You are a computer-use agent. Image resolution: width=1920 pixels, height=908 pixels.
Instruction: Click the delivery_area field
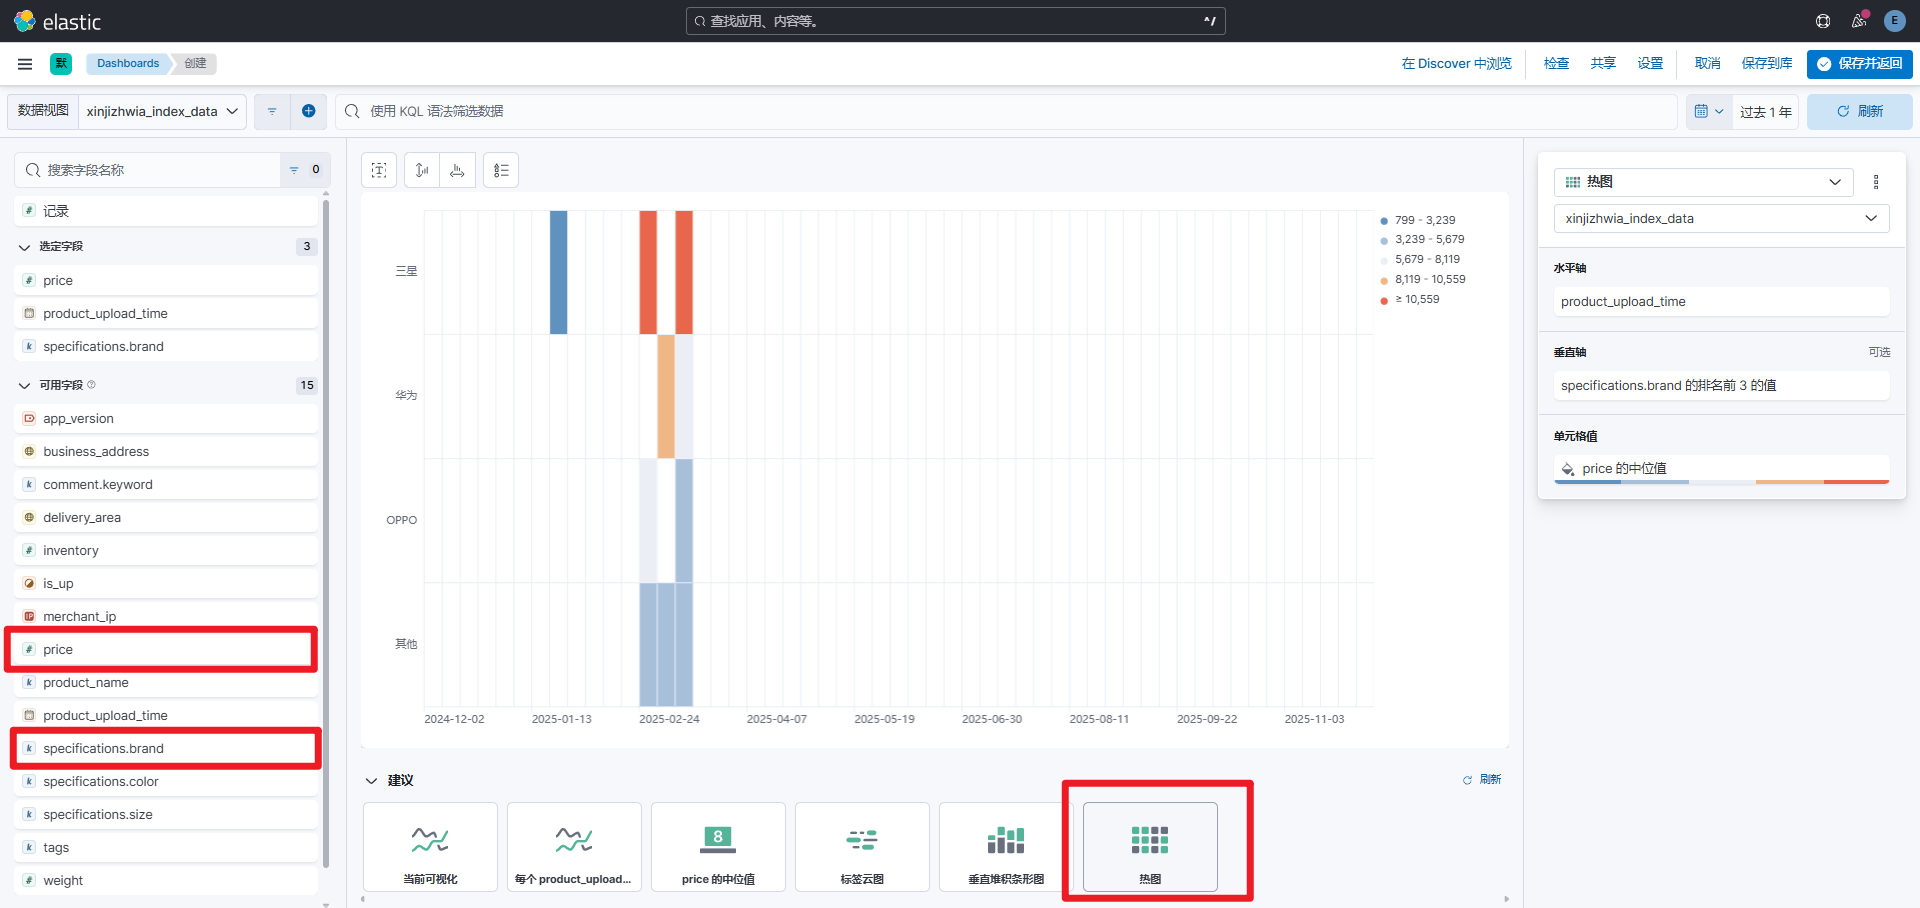166,517
